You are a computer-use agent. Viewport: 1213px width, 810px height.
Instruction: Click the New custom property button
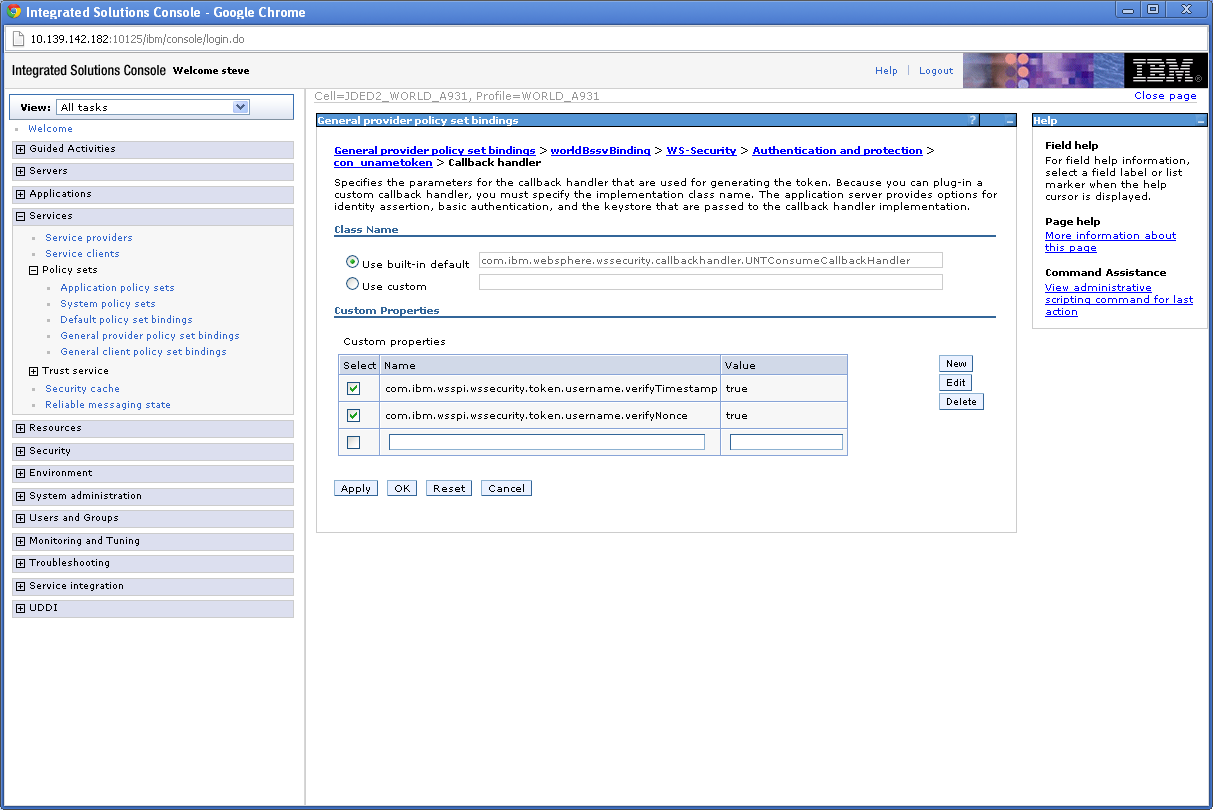point(956,364)
